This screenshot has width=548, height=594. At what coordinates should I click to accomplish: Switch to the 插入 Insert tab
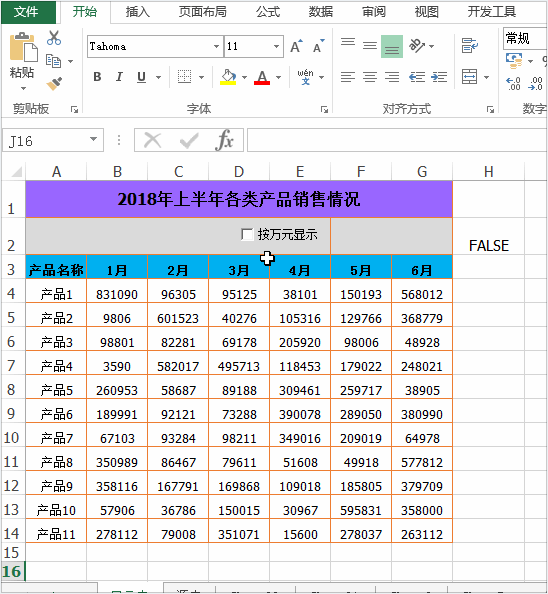(x=137, y=12)
